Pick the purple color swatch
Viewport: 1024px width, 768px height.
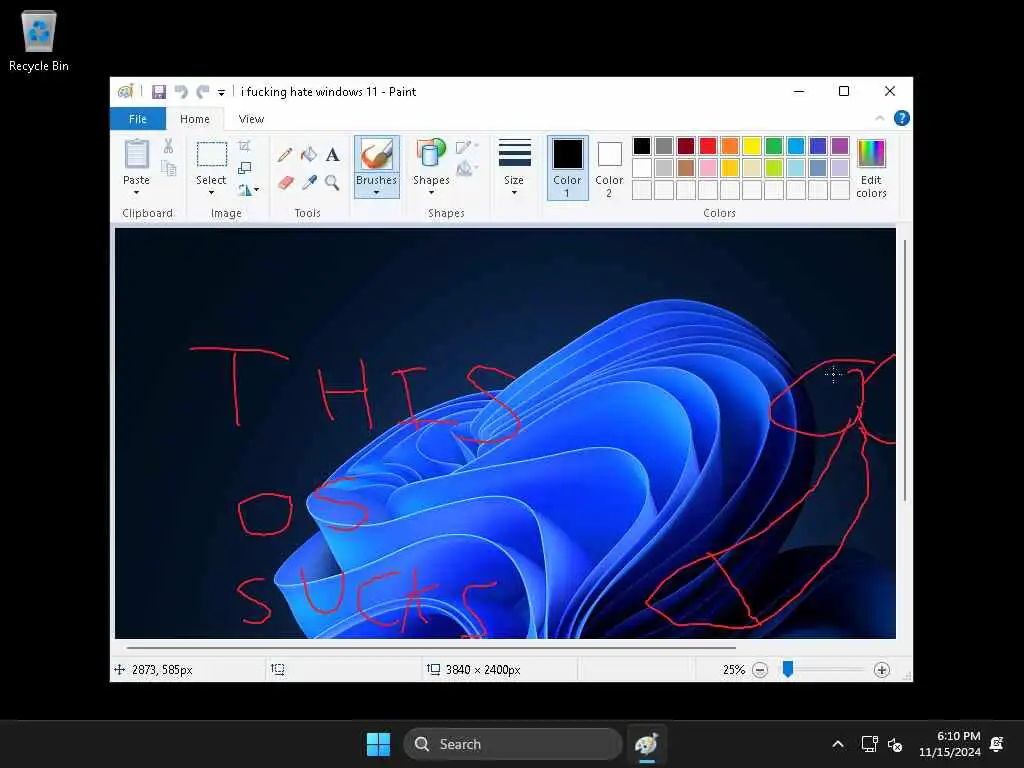840,146
